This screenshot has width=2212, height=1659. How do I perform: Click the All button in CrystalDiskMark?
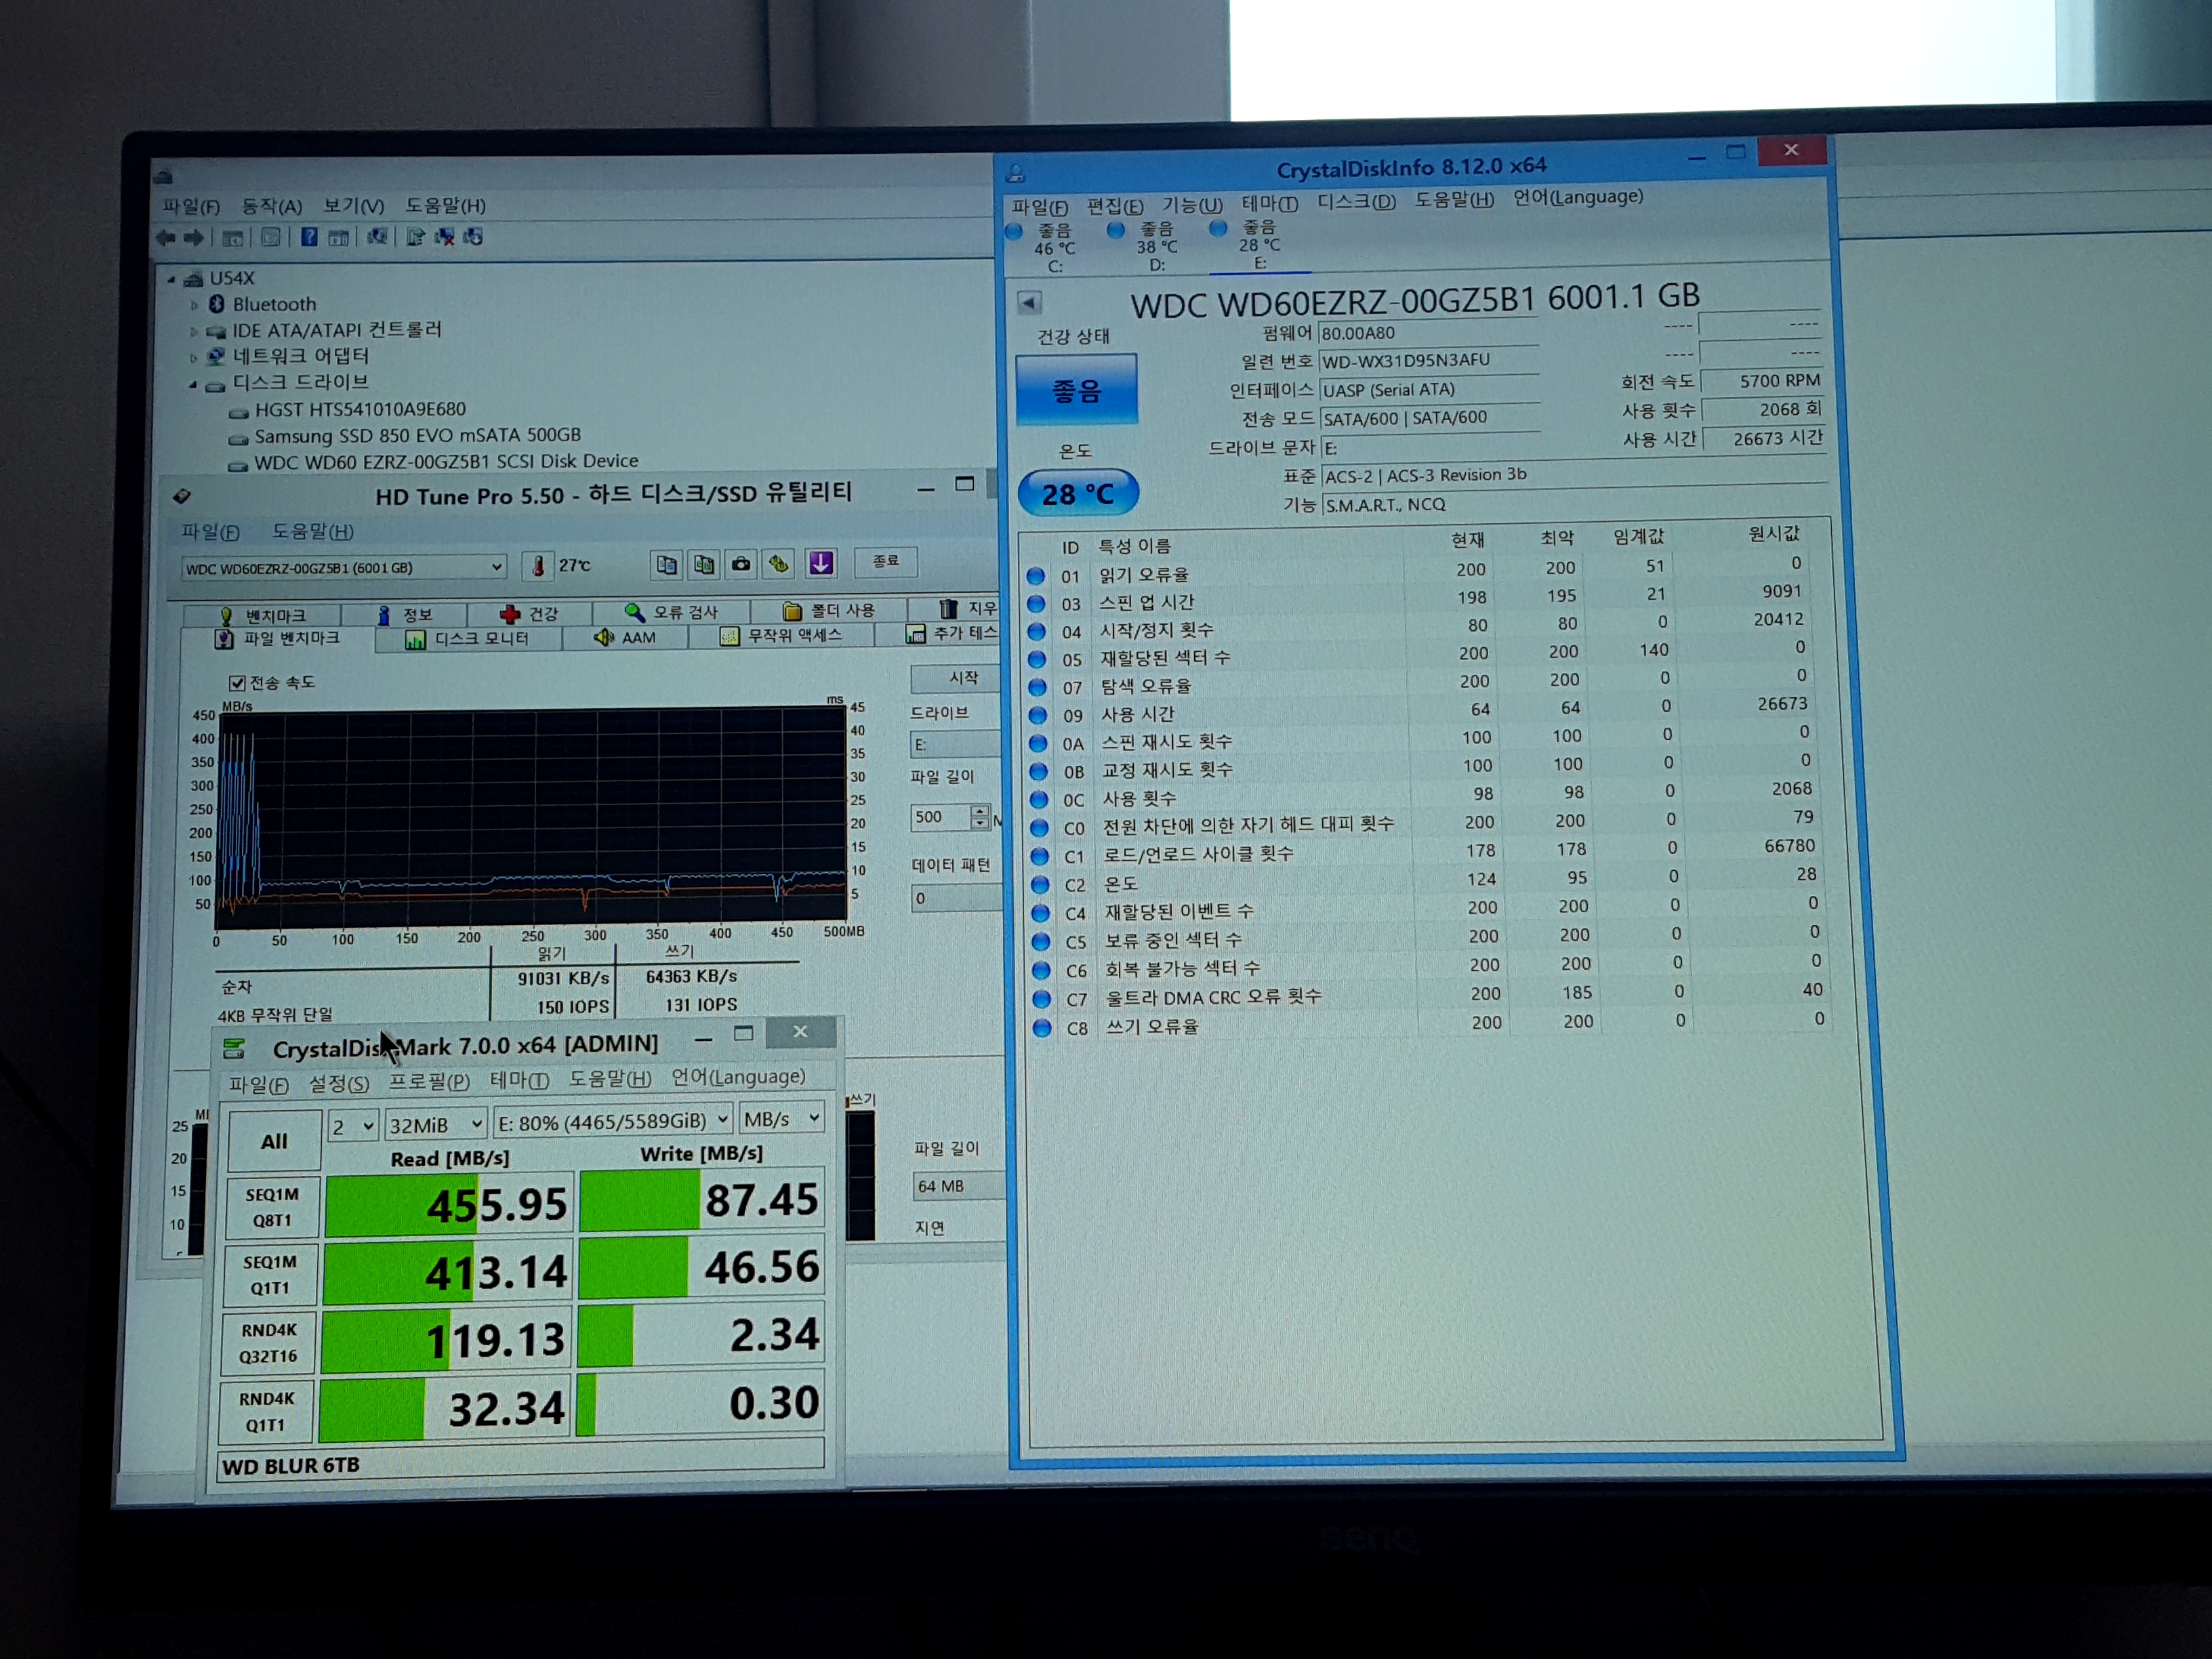pyautogui.click(x=274, y=1141)
